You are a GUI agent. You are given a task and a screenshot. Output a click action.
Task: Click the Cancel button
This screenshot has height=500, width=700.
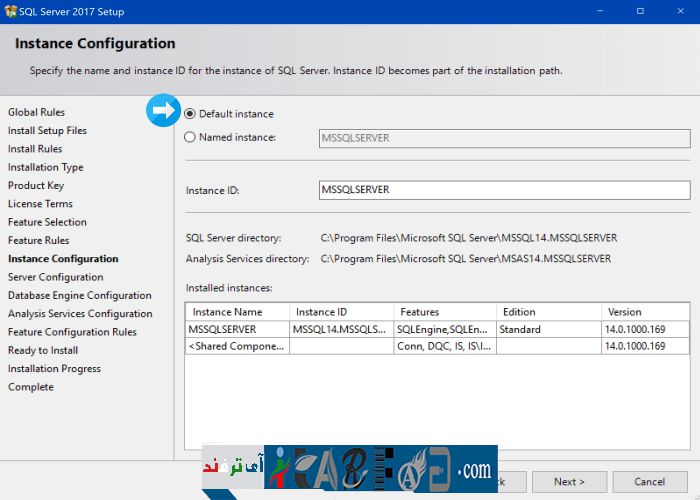click(x=650, y=481)
